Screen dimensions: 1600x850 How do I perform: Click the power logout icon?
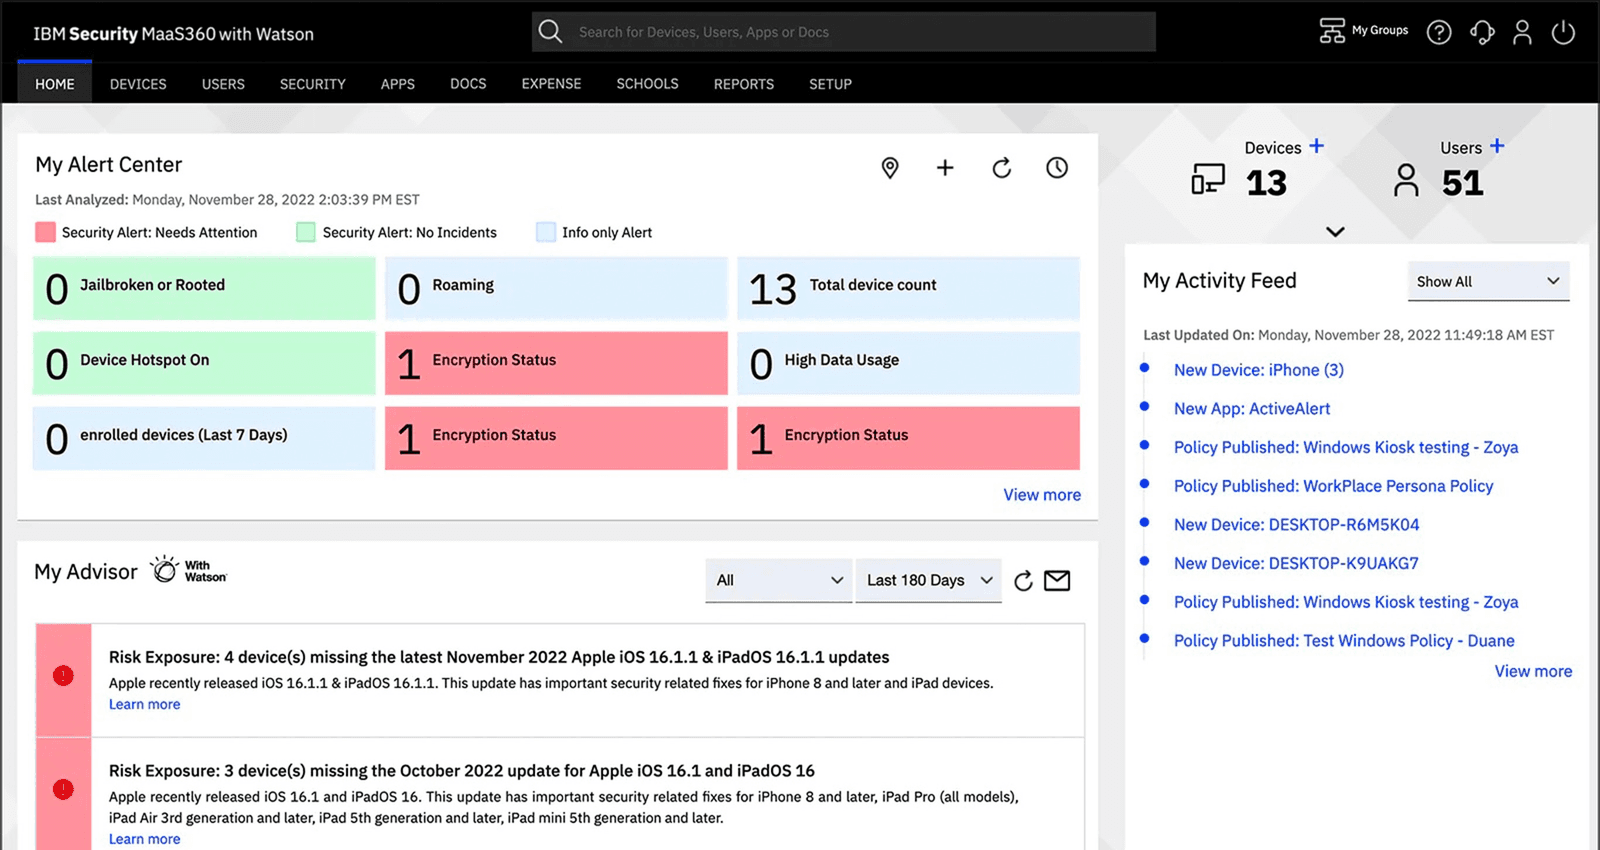click(x=1563, y=32)
